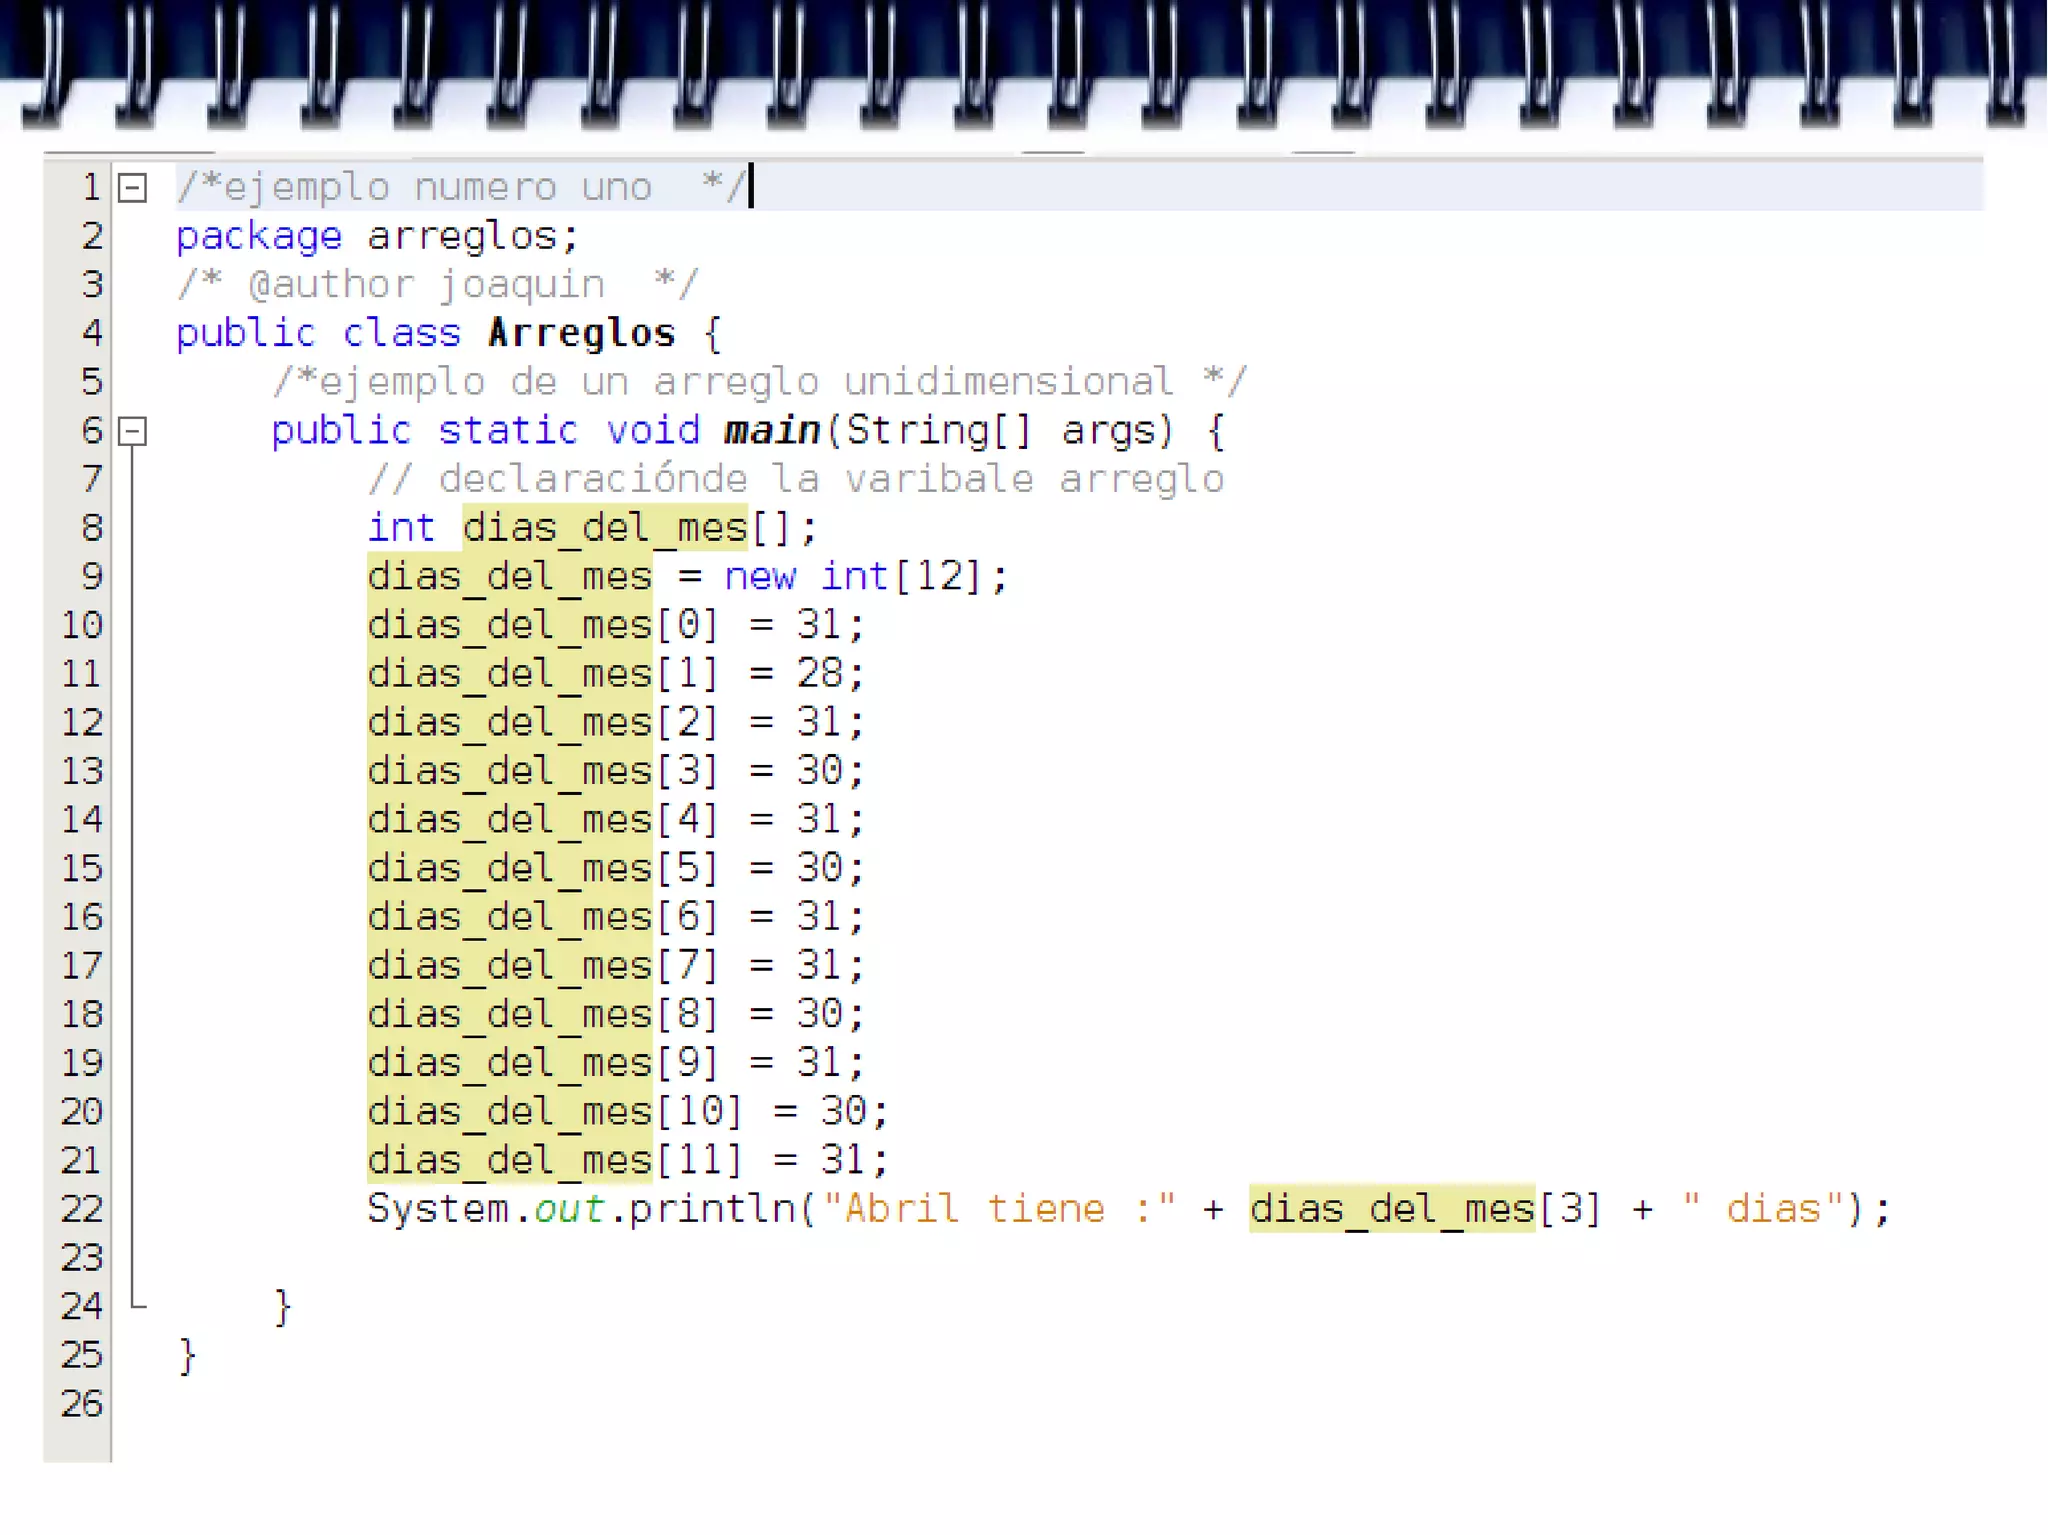Click index [10] on line 20
The height and width of the screenshot is (1535, 2048).
click(699, 1111)
